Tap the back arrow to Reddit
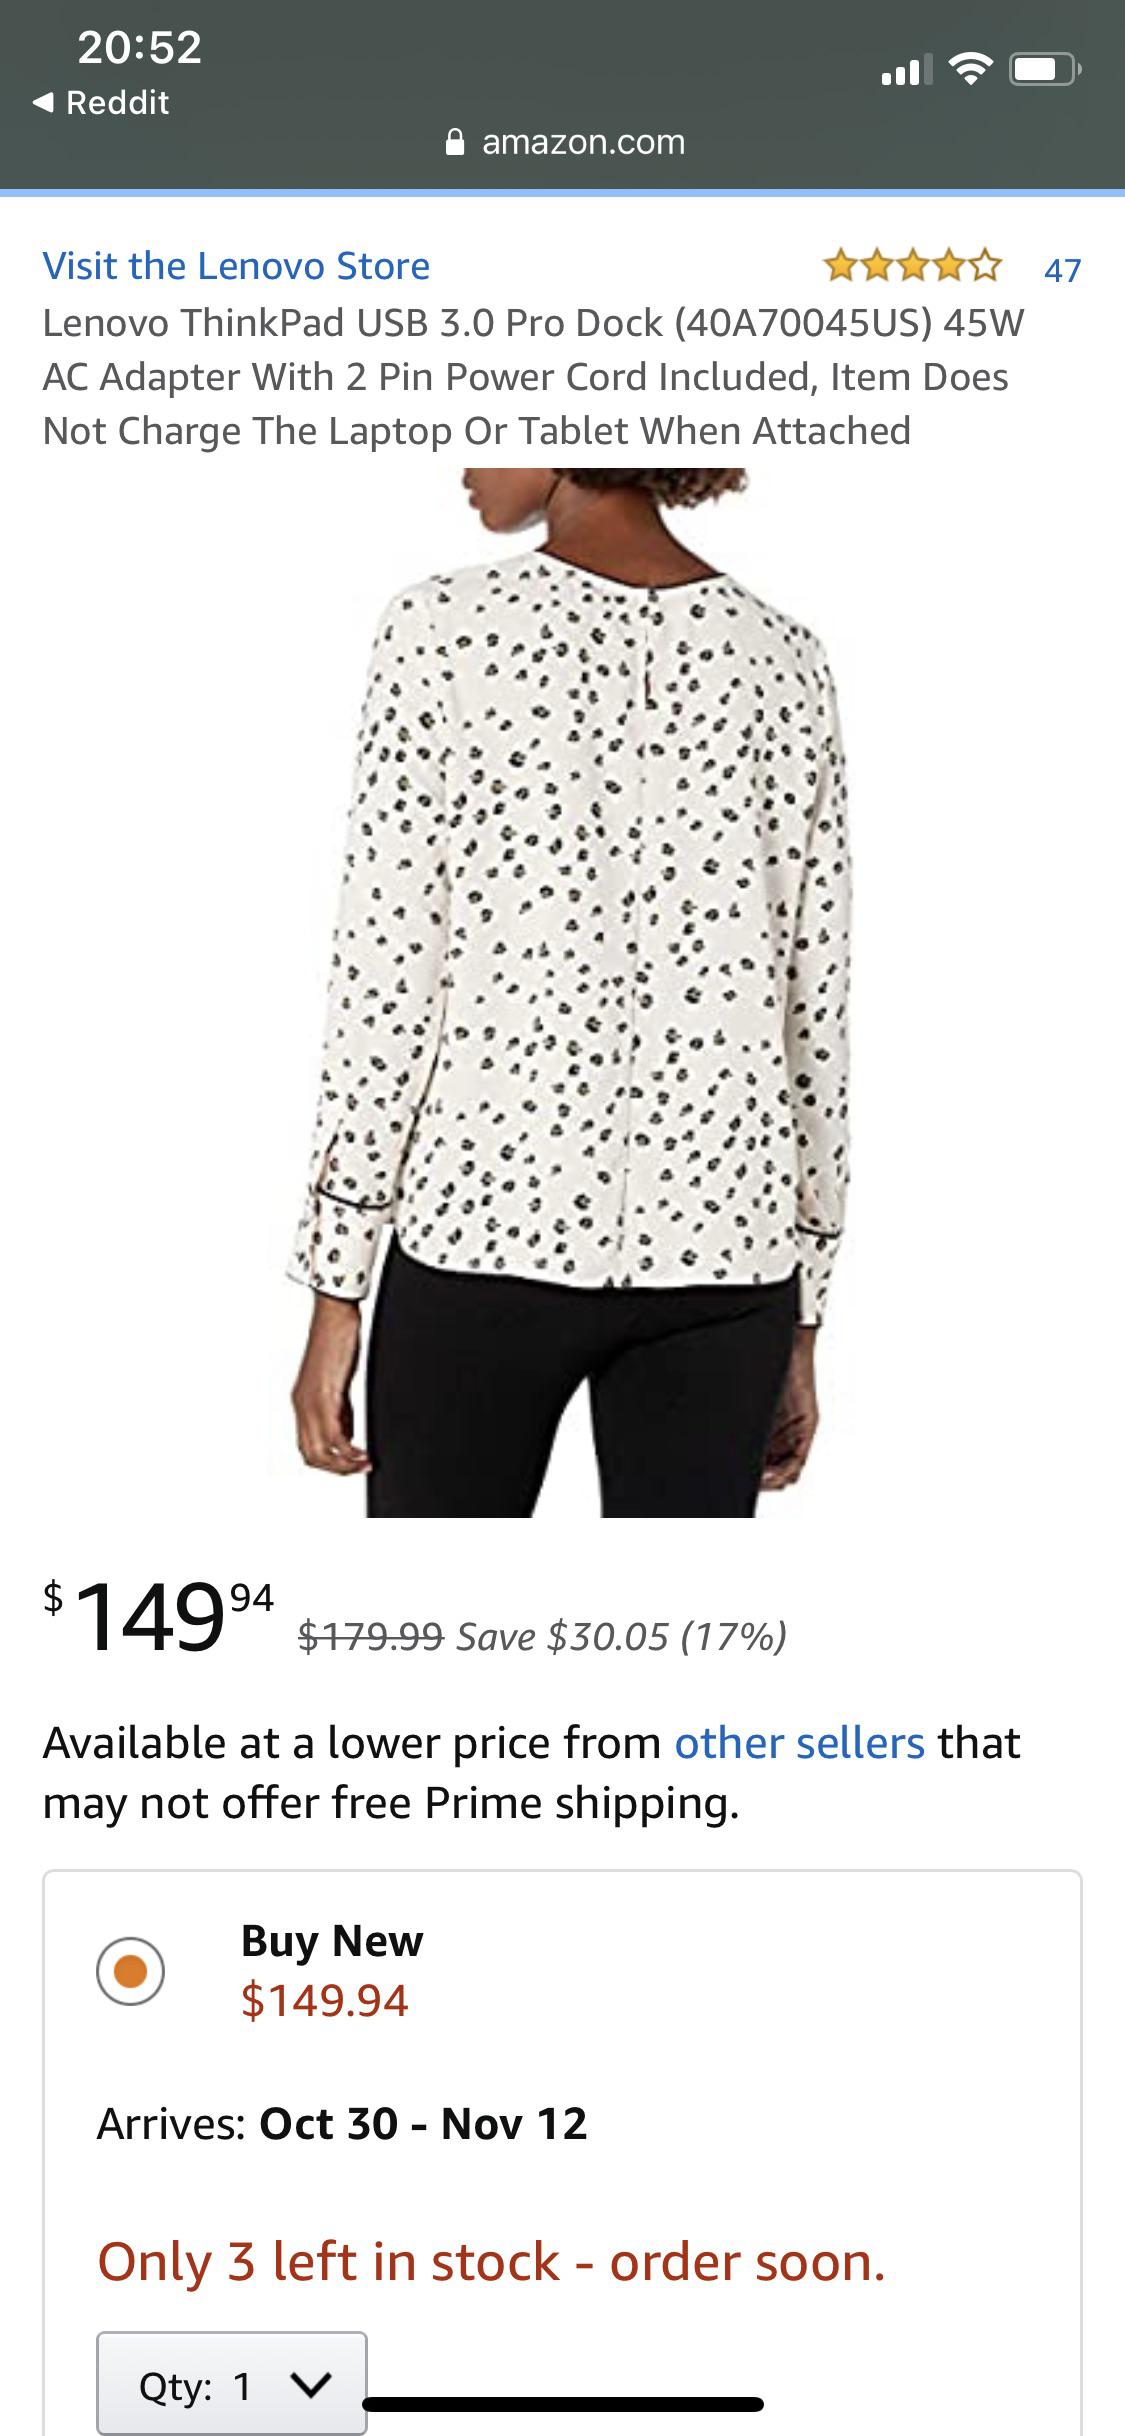The image size is (1125, 2436). pos(43,102)
